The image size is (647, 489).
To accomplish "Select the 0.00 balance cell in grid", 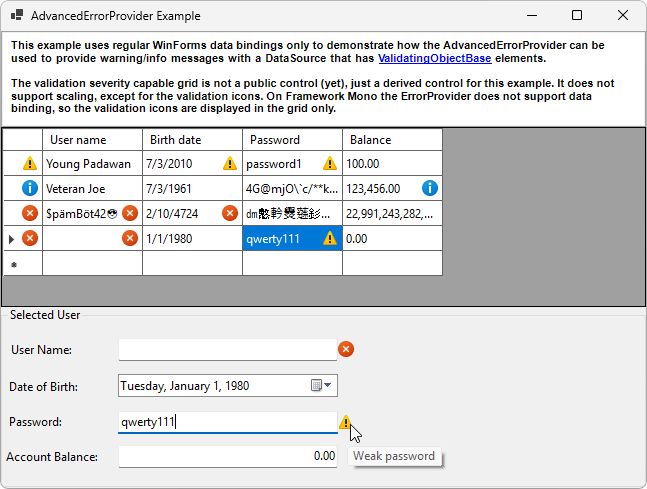I will 392,239.
